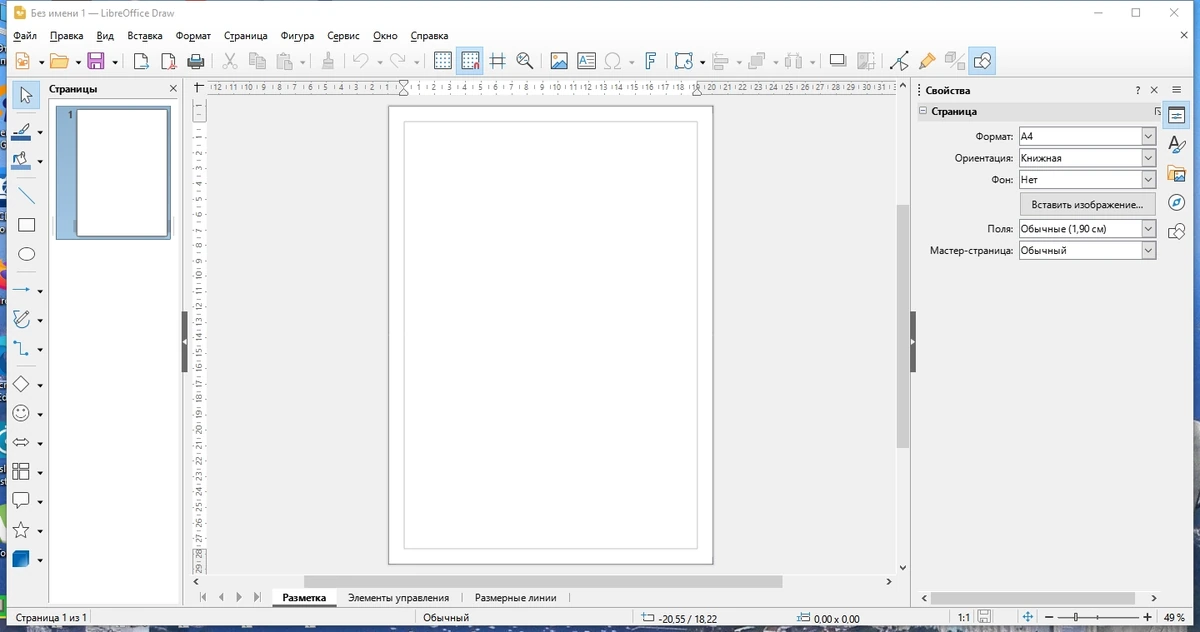
Task: Open the Flowchart shapes tool
Action: [22, 472]
